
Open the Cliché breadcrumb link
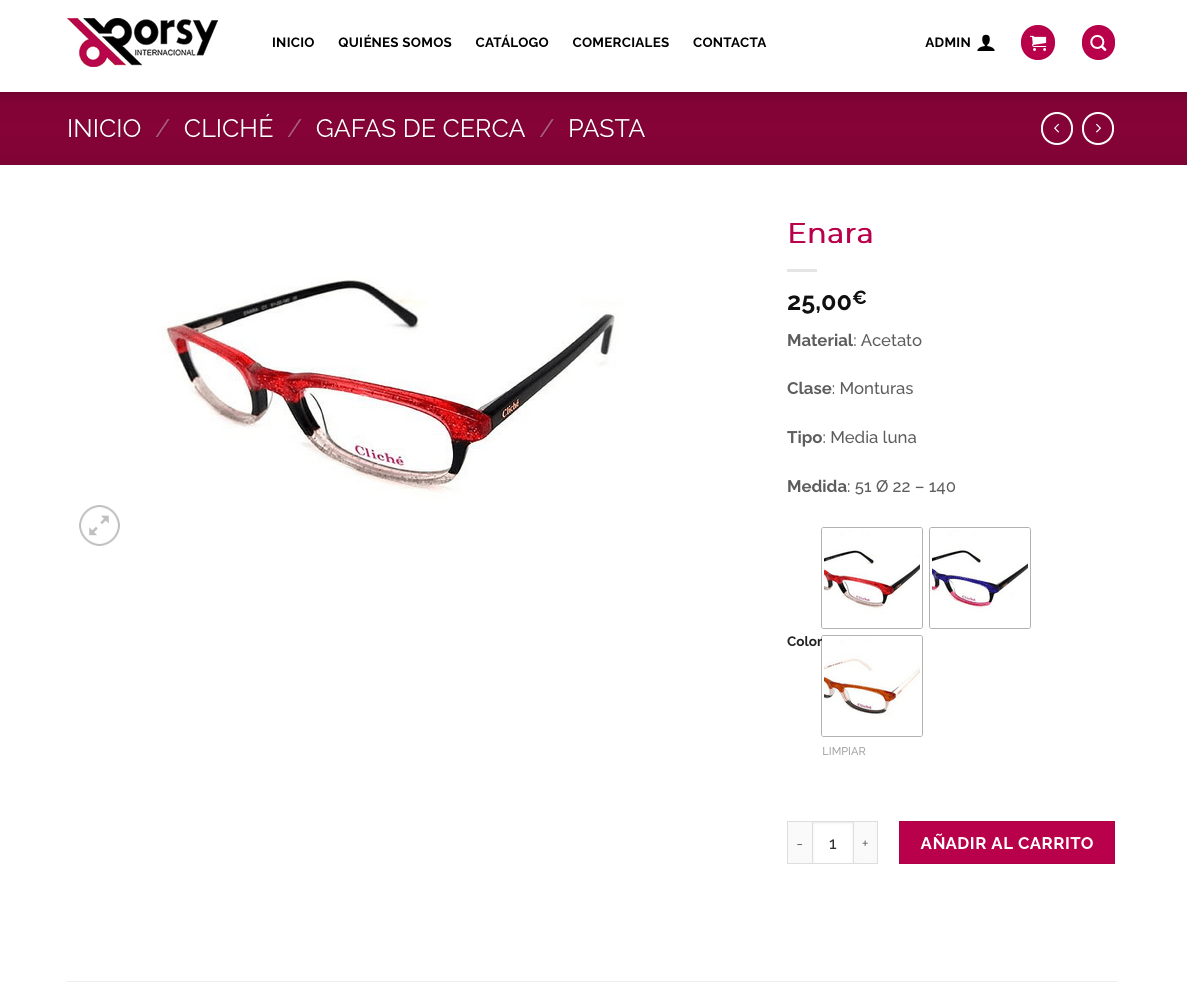228,129
